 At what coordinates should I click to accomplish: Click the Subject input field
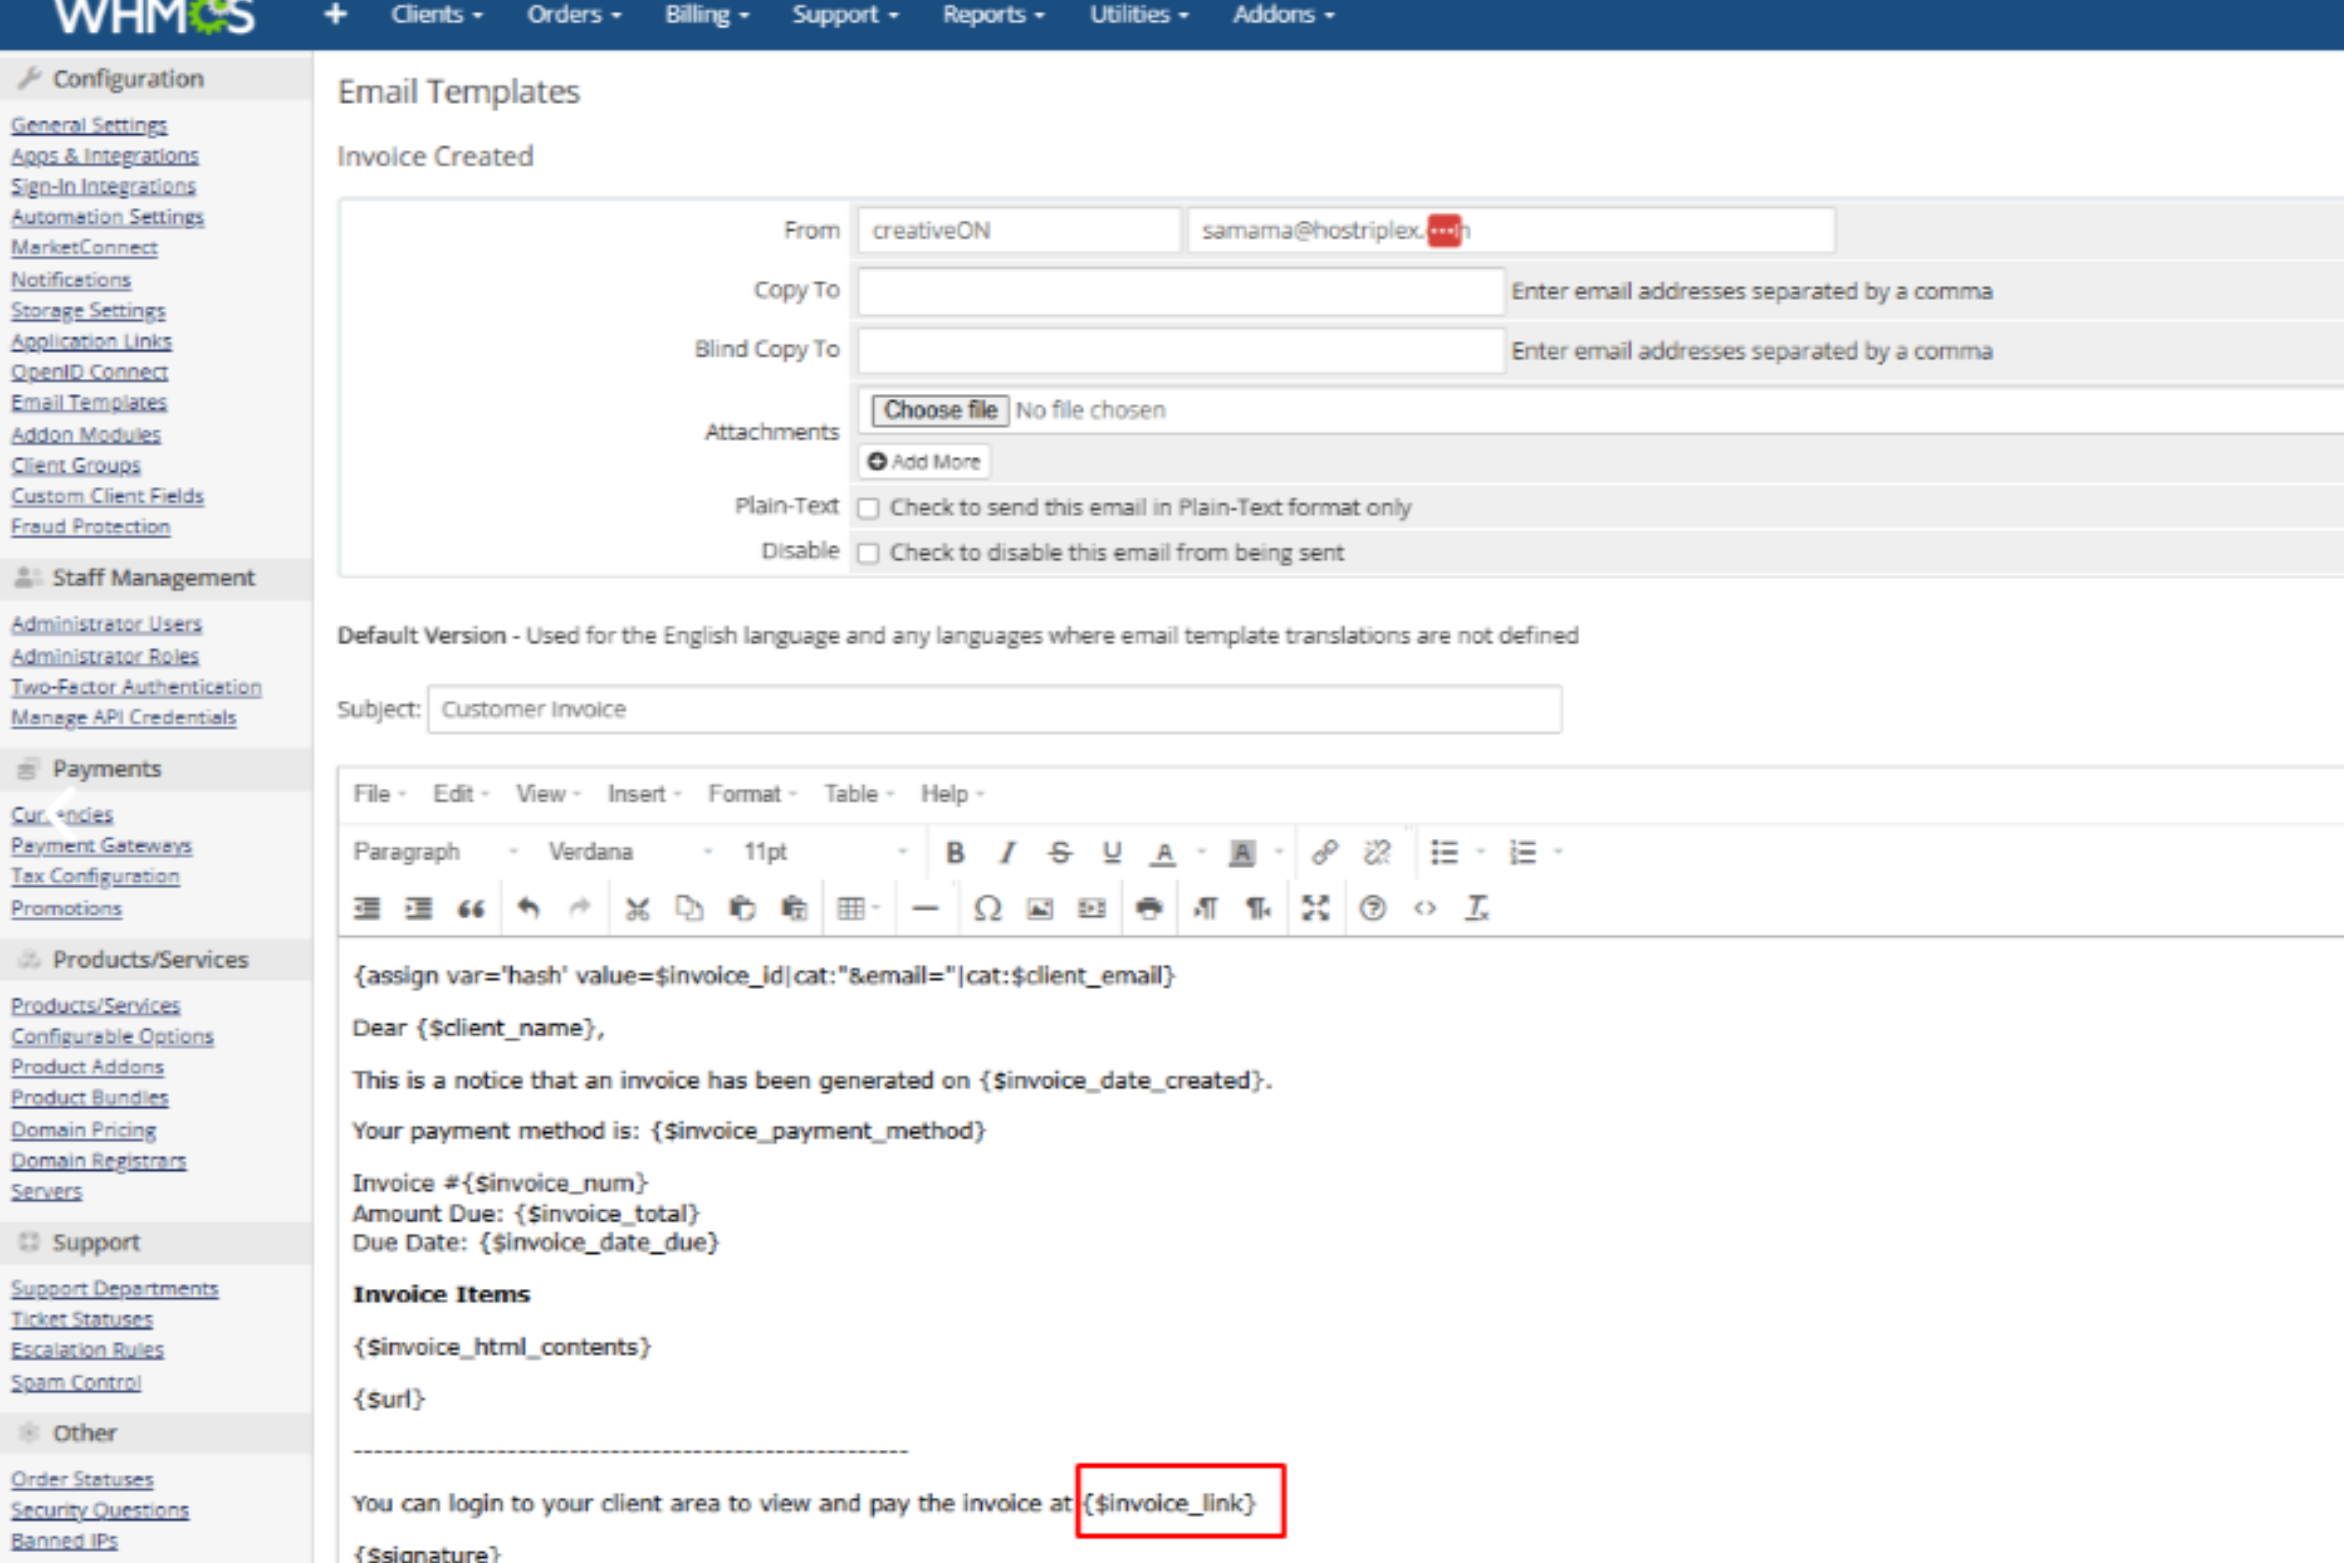pos(994,709)
